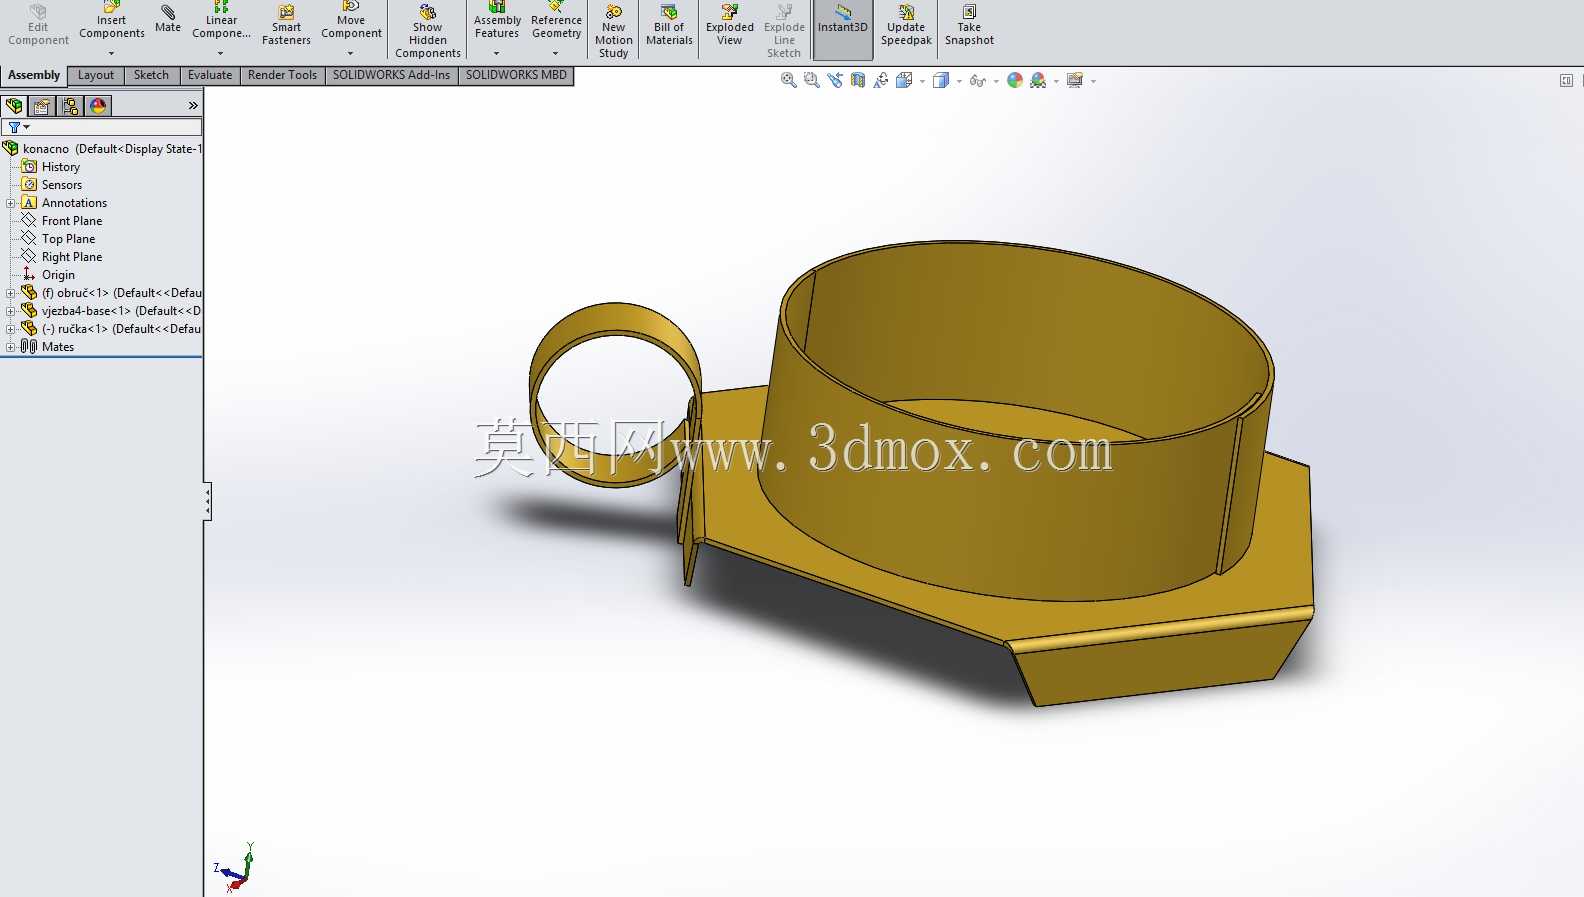This screenshot has height=897, width=1584.
Task: Select the Mate tool
Action: pyautogui.click(x=168, y=19)
